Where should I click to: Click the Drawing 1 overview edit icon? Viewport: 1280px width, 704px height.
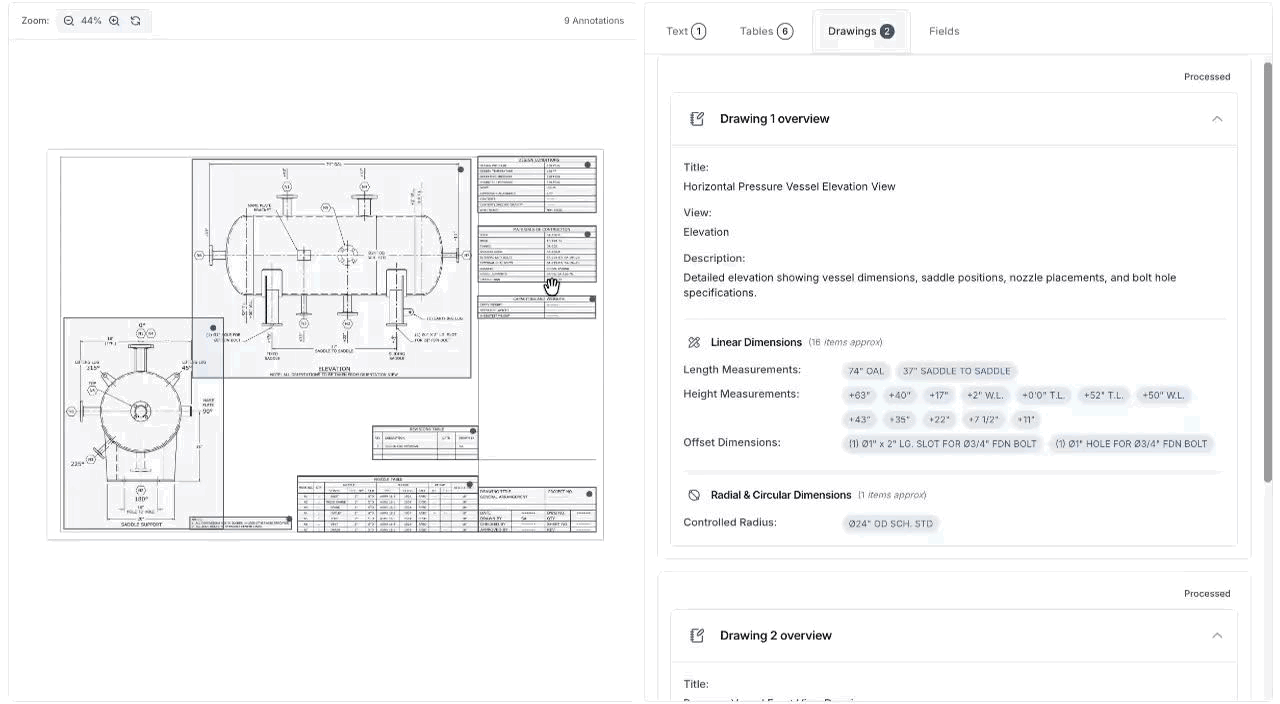697,119
